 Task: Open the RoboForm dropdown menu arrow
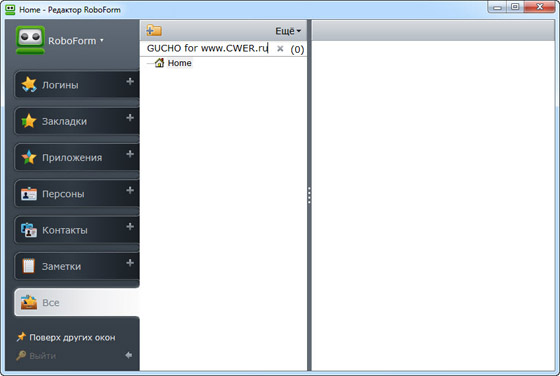click(x=102, y=40)
